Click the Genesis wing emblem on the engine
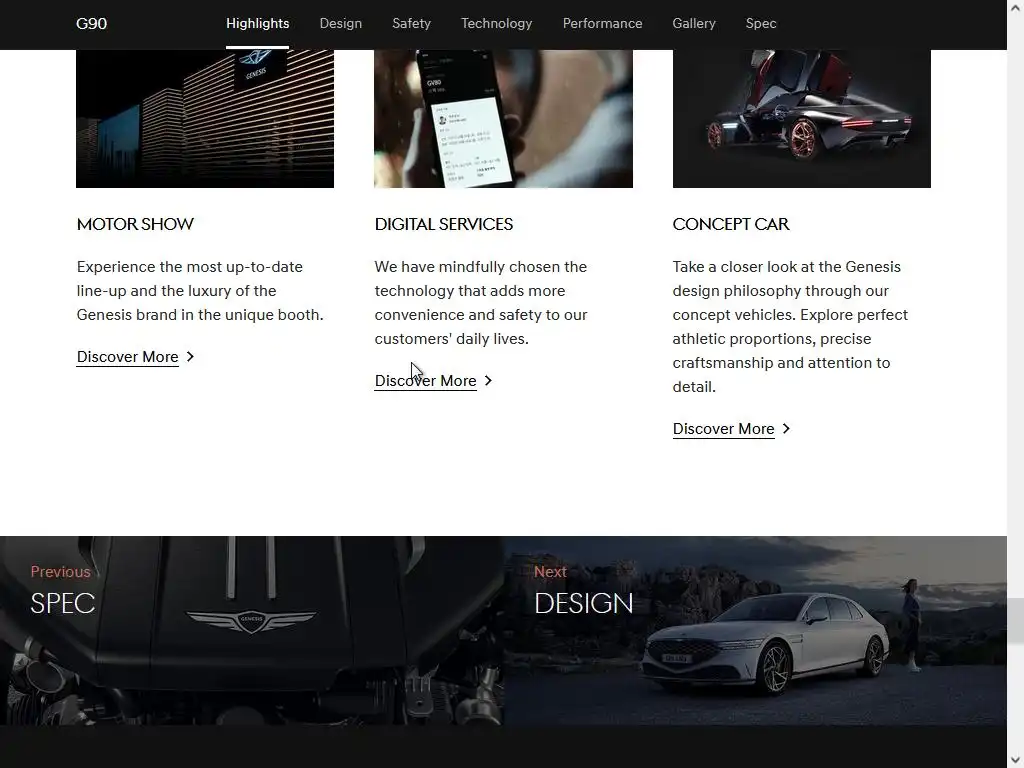The width and height of the screenshot is (1024, 768). (251, 620)
